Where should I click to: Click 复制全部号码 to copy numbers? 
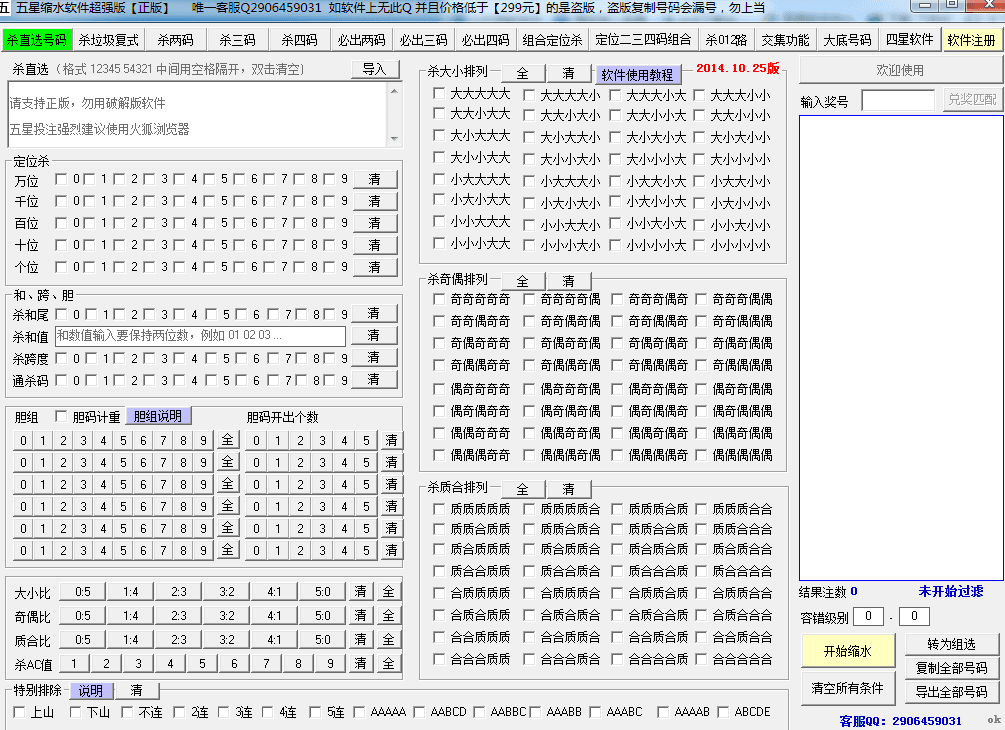coord(951,668)
